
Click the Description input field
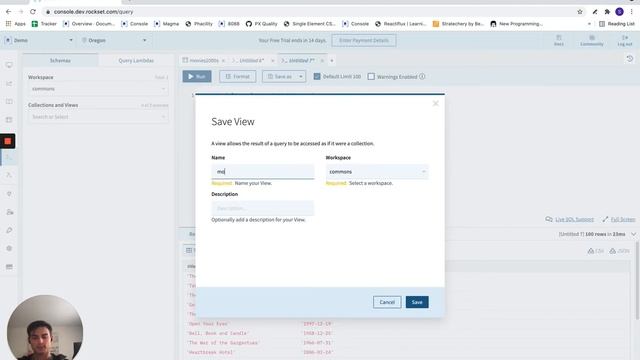pyautogui.click(x=263, y=208)
